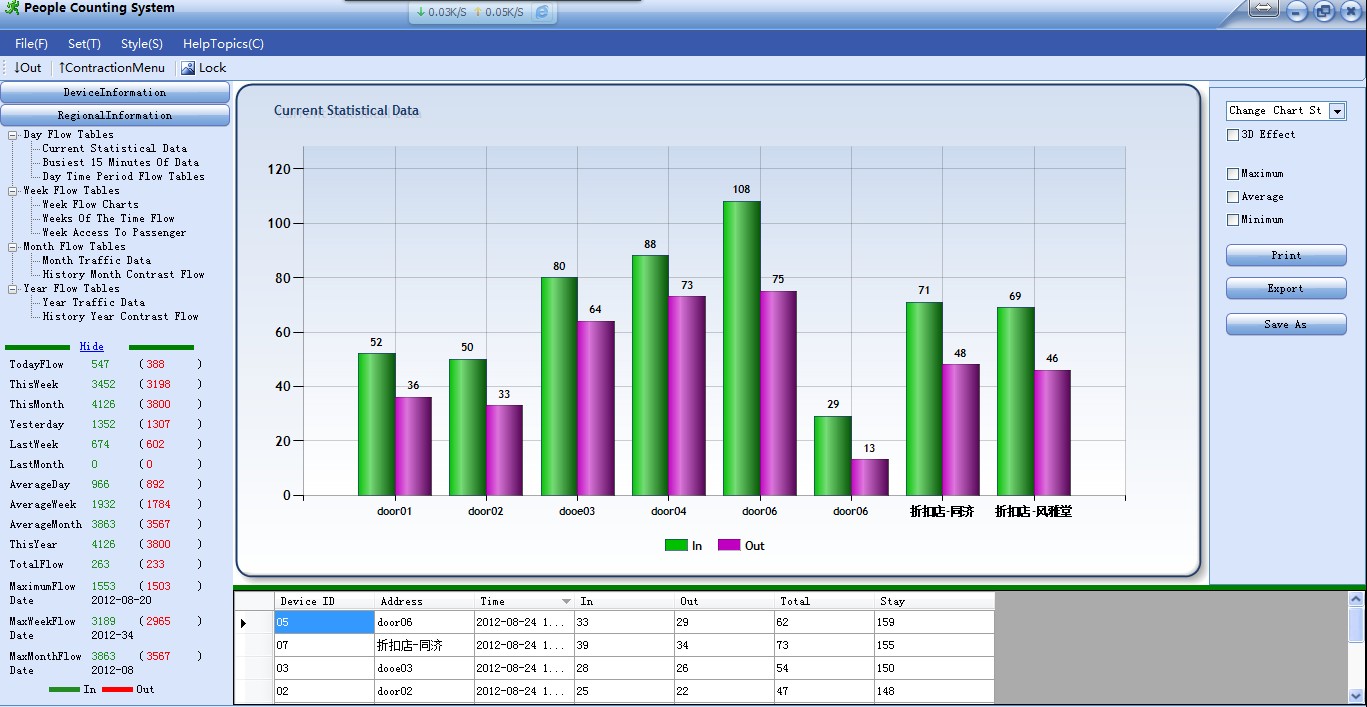Click the green In legend swatch
Screen dimensions: 1367x707
coord(676,545)
